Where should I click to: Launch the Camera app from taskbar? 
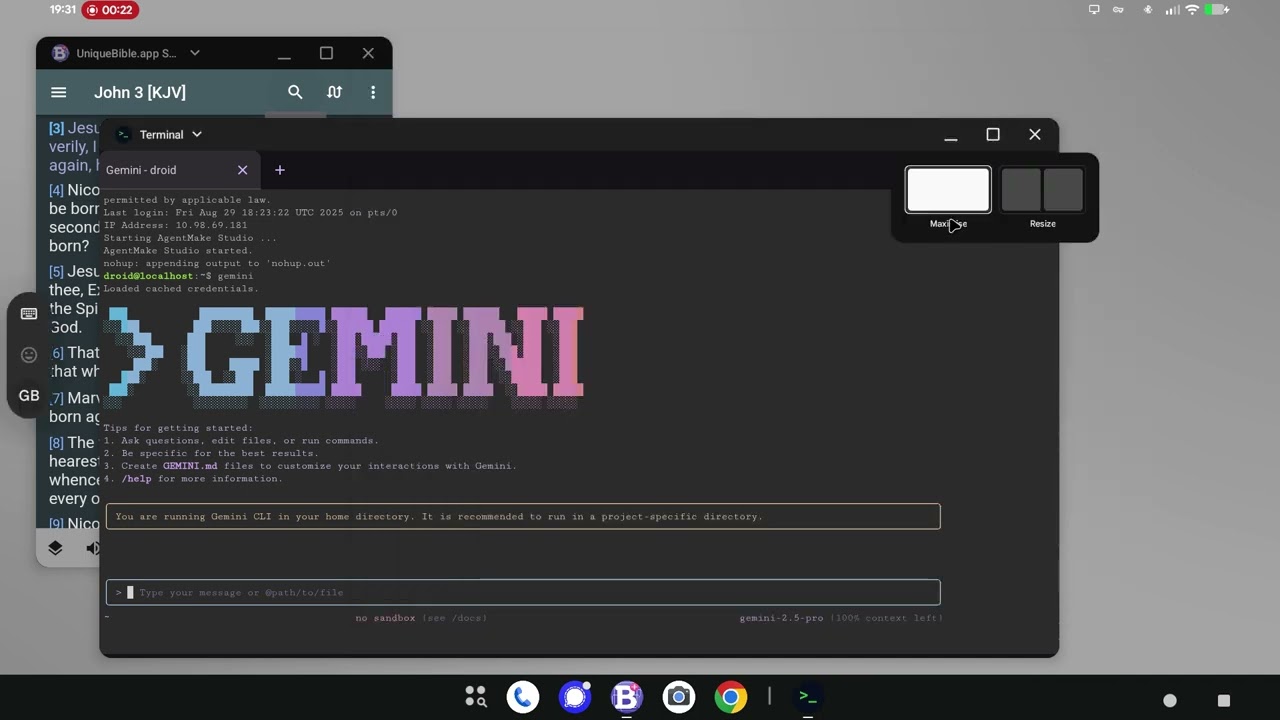pyautogui.click(x=679, y=697)
